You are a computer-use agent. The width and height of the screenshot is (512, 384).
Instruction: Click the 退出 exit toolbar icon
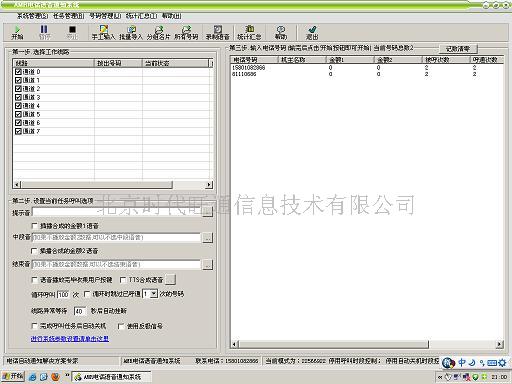point(312,32)
